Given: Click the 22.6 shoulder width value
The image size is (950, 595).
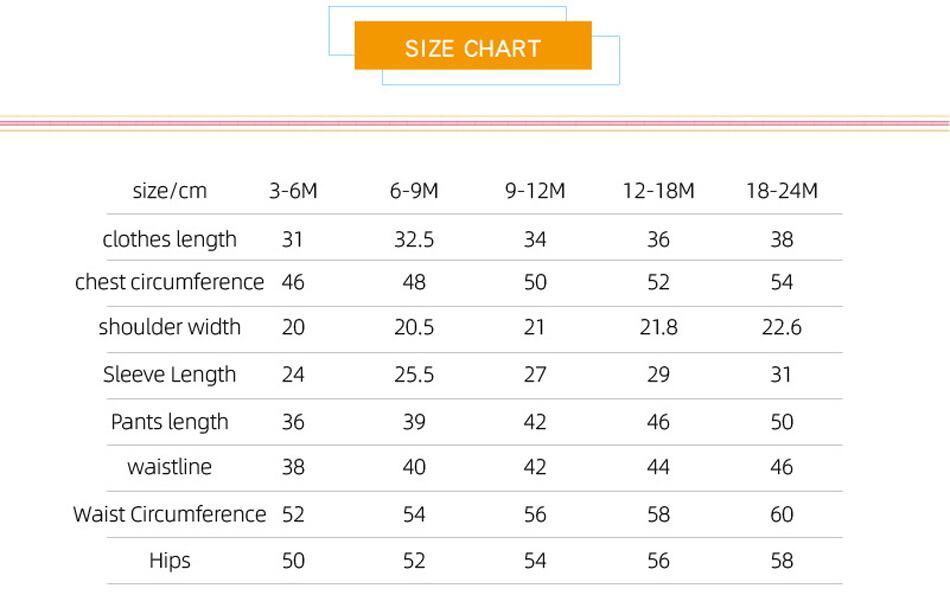Looking at the screenshot, I should (781, 327).
